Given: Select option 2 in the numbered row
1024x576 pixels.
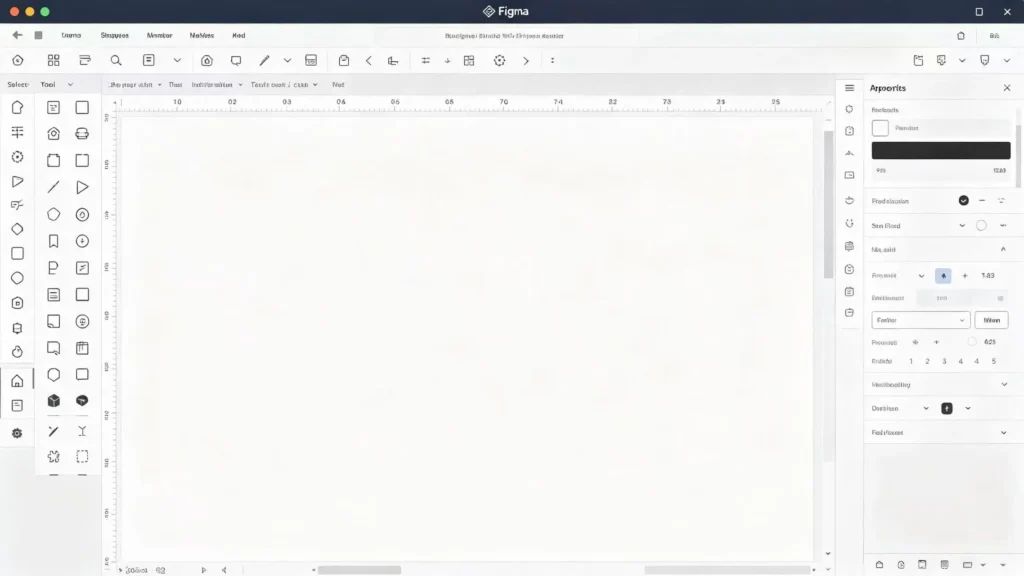Looking at the screenshot, I should coord(927,361).
